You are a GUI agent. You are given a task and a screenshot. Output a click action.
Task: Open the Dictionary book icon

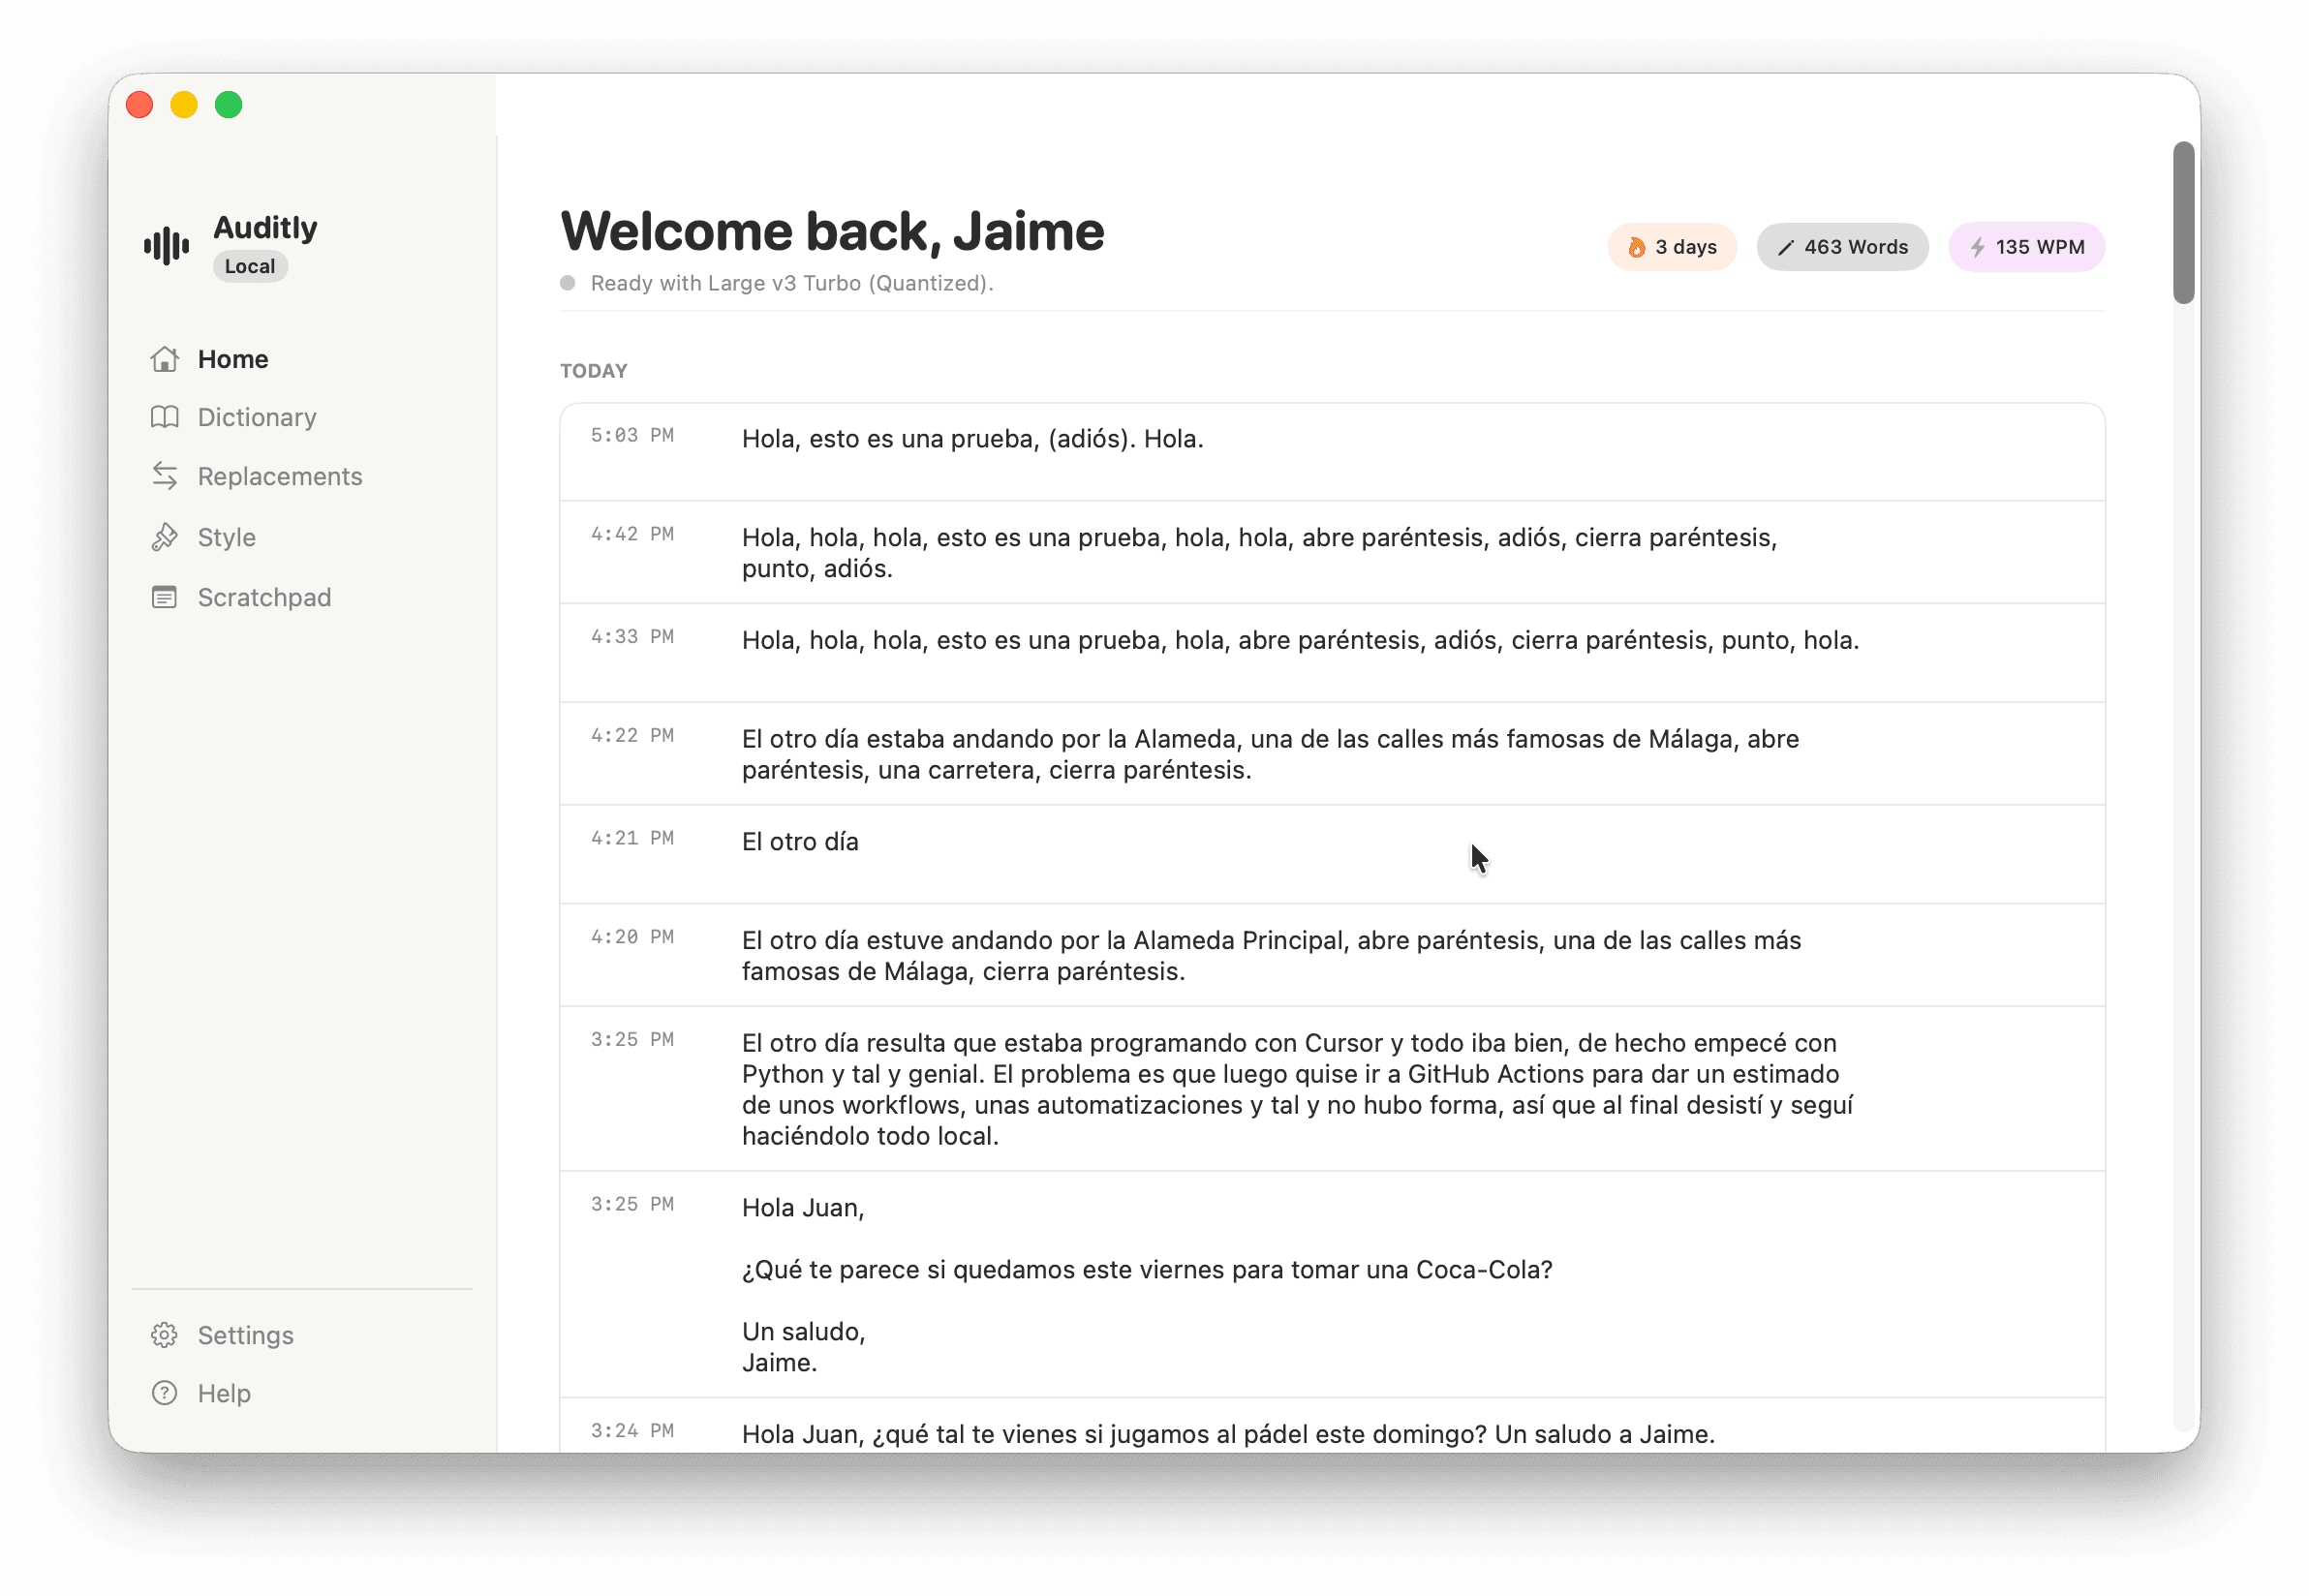coord(165,417)
